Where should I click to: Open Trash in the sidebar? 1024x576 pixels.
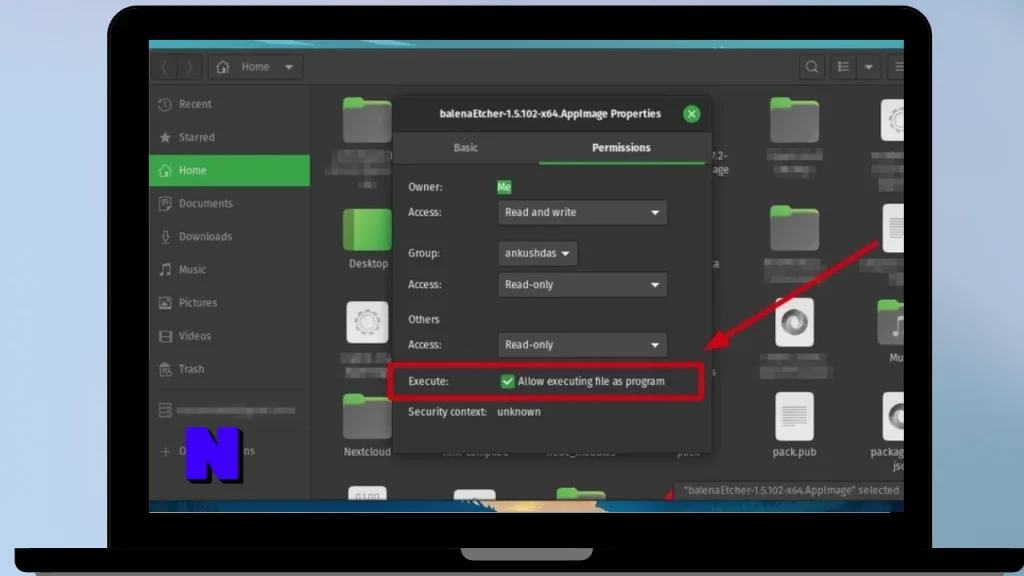click(229, 369)
